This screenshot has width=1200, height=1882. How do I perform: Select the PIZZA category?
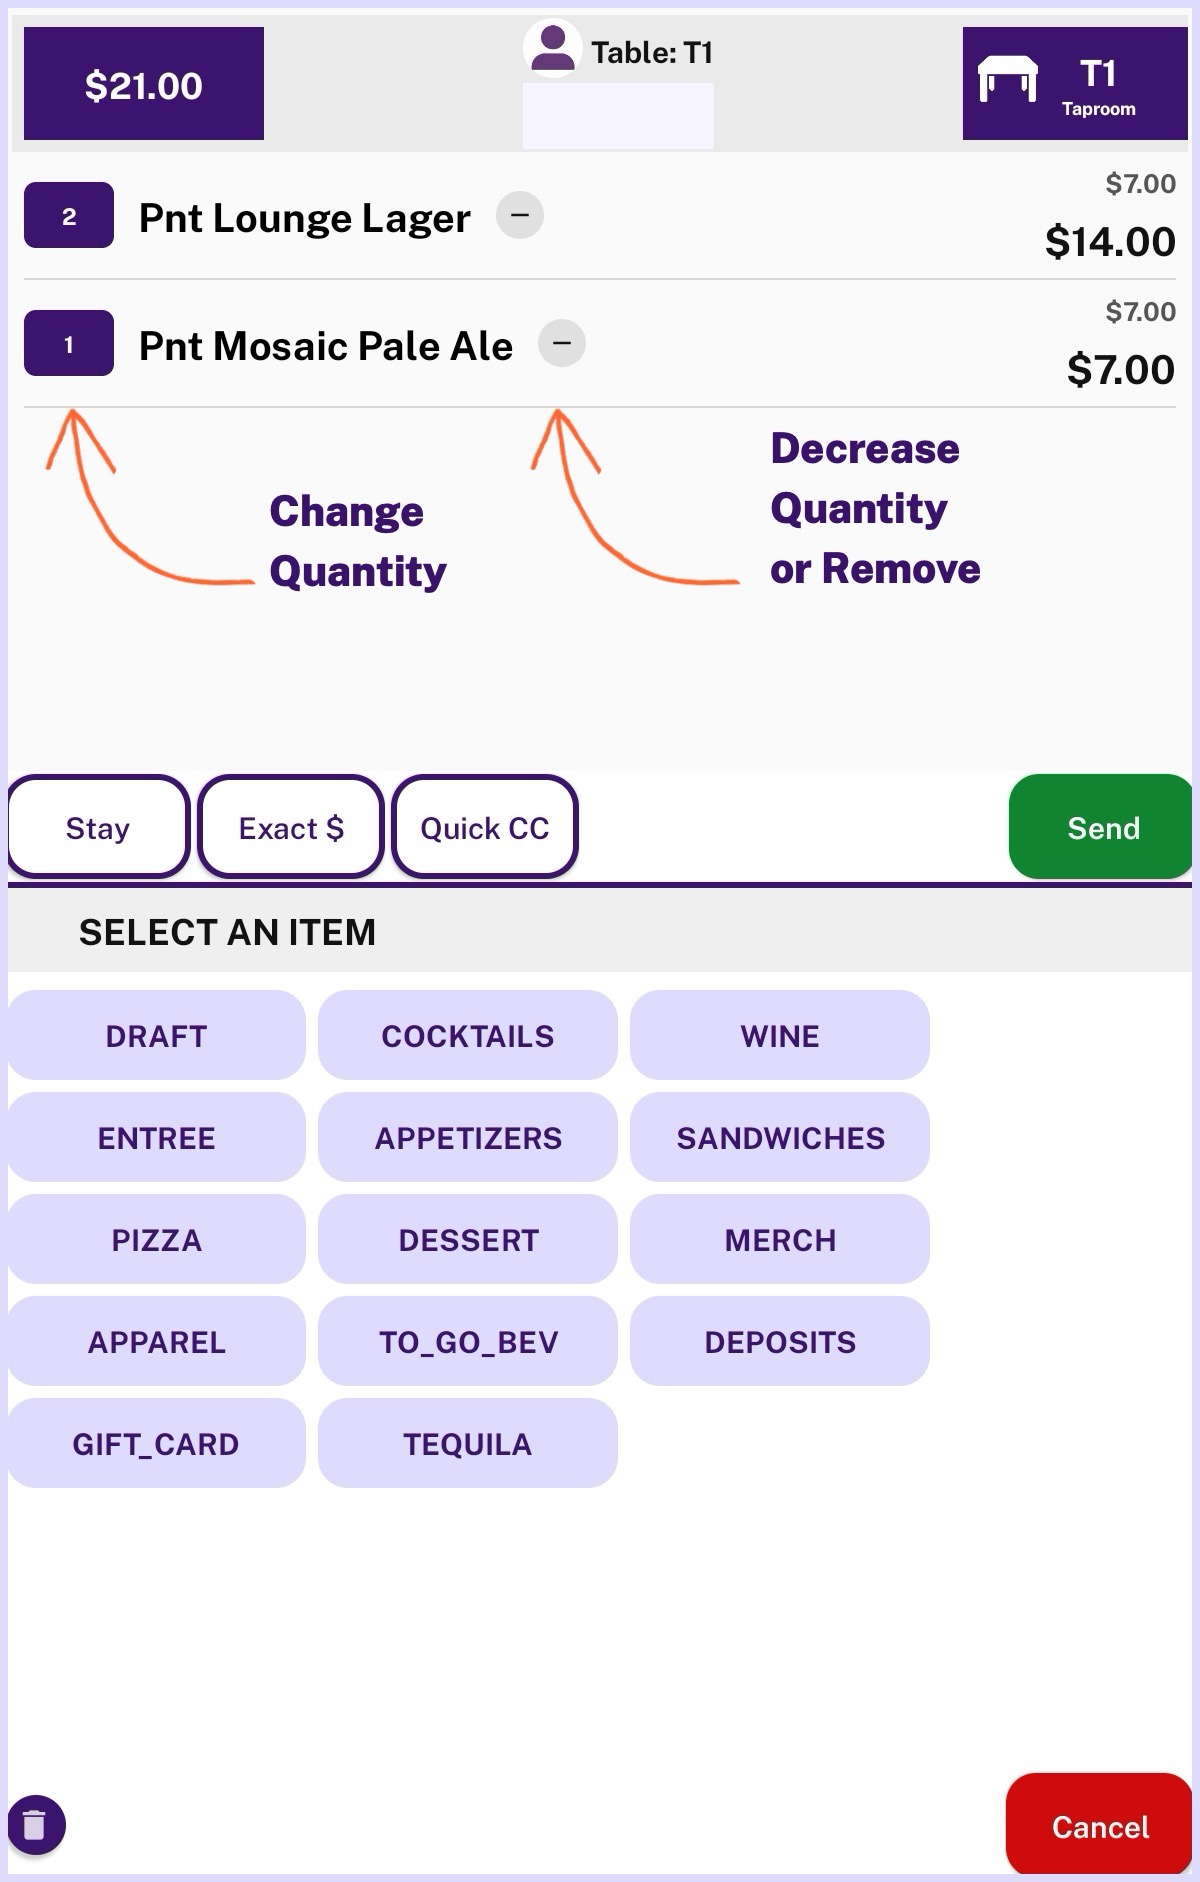pyautogui.click(x=157, y=1239)
